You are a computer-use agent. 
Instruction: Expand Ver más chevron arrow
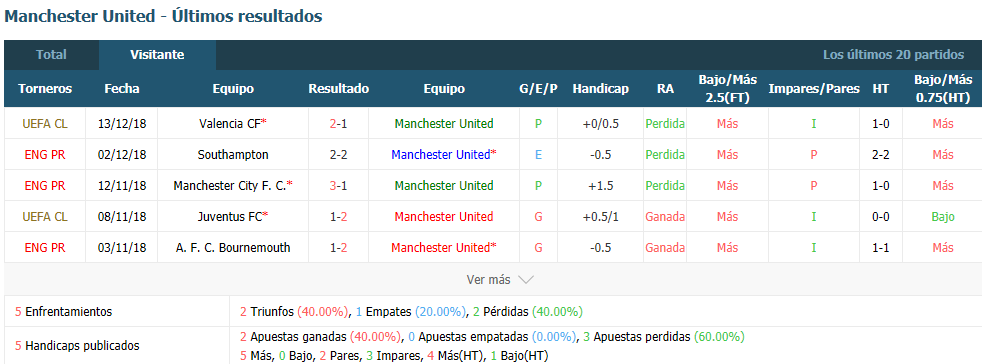(526, 279)
